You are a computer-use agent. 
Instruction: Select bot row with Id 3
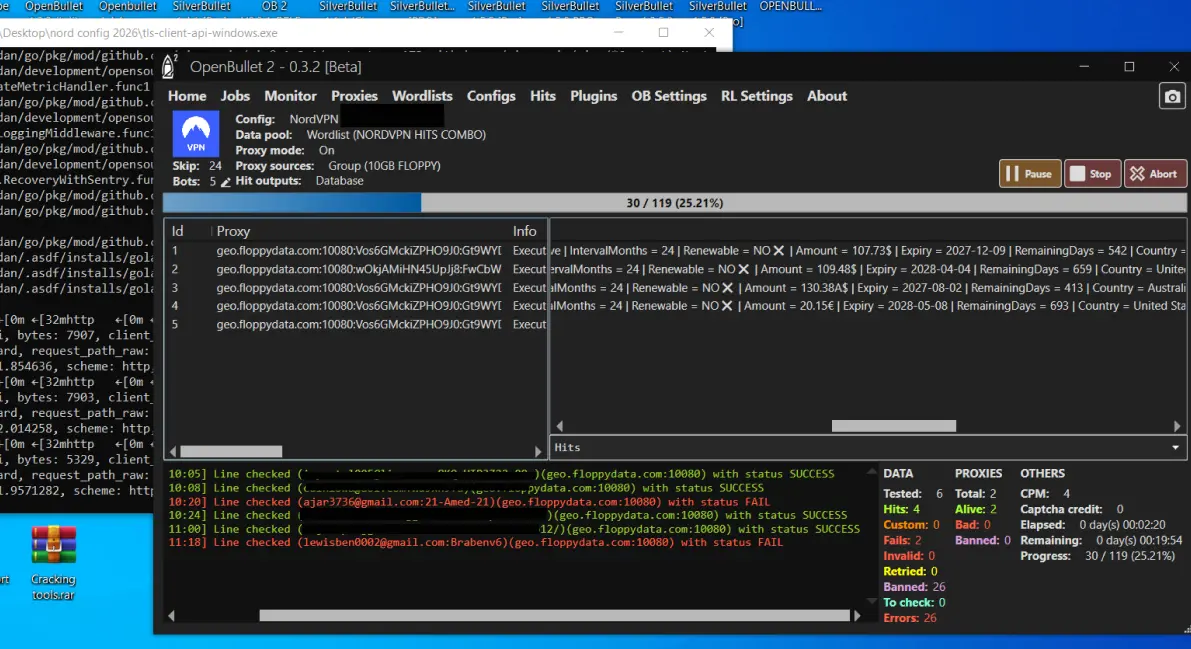[356, 288]
